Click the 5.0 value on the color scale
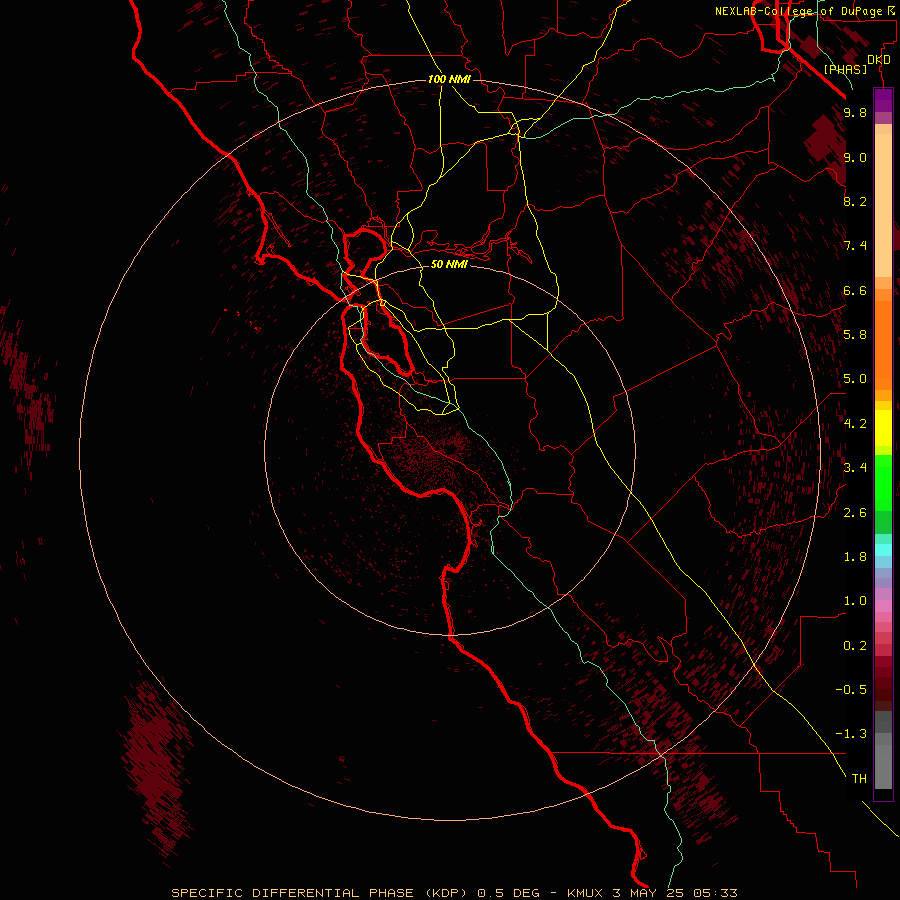This screenshot has height=900, width=900. point(855,379)
